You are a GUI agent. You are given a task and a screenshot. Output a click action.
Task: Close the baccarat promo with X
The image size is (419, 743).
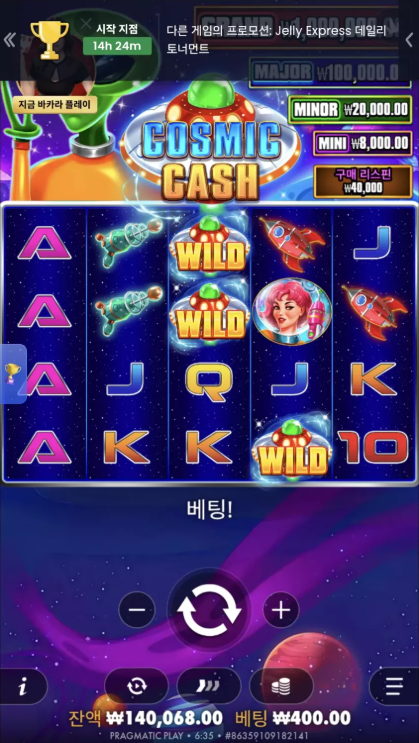pyautogui.click(x=86, y=23)
